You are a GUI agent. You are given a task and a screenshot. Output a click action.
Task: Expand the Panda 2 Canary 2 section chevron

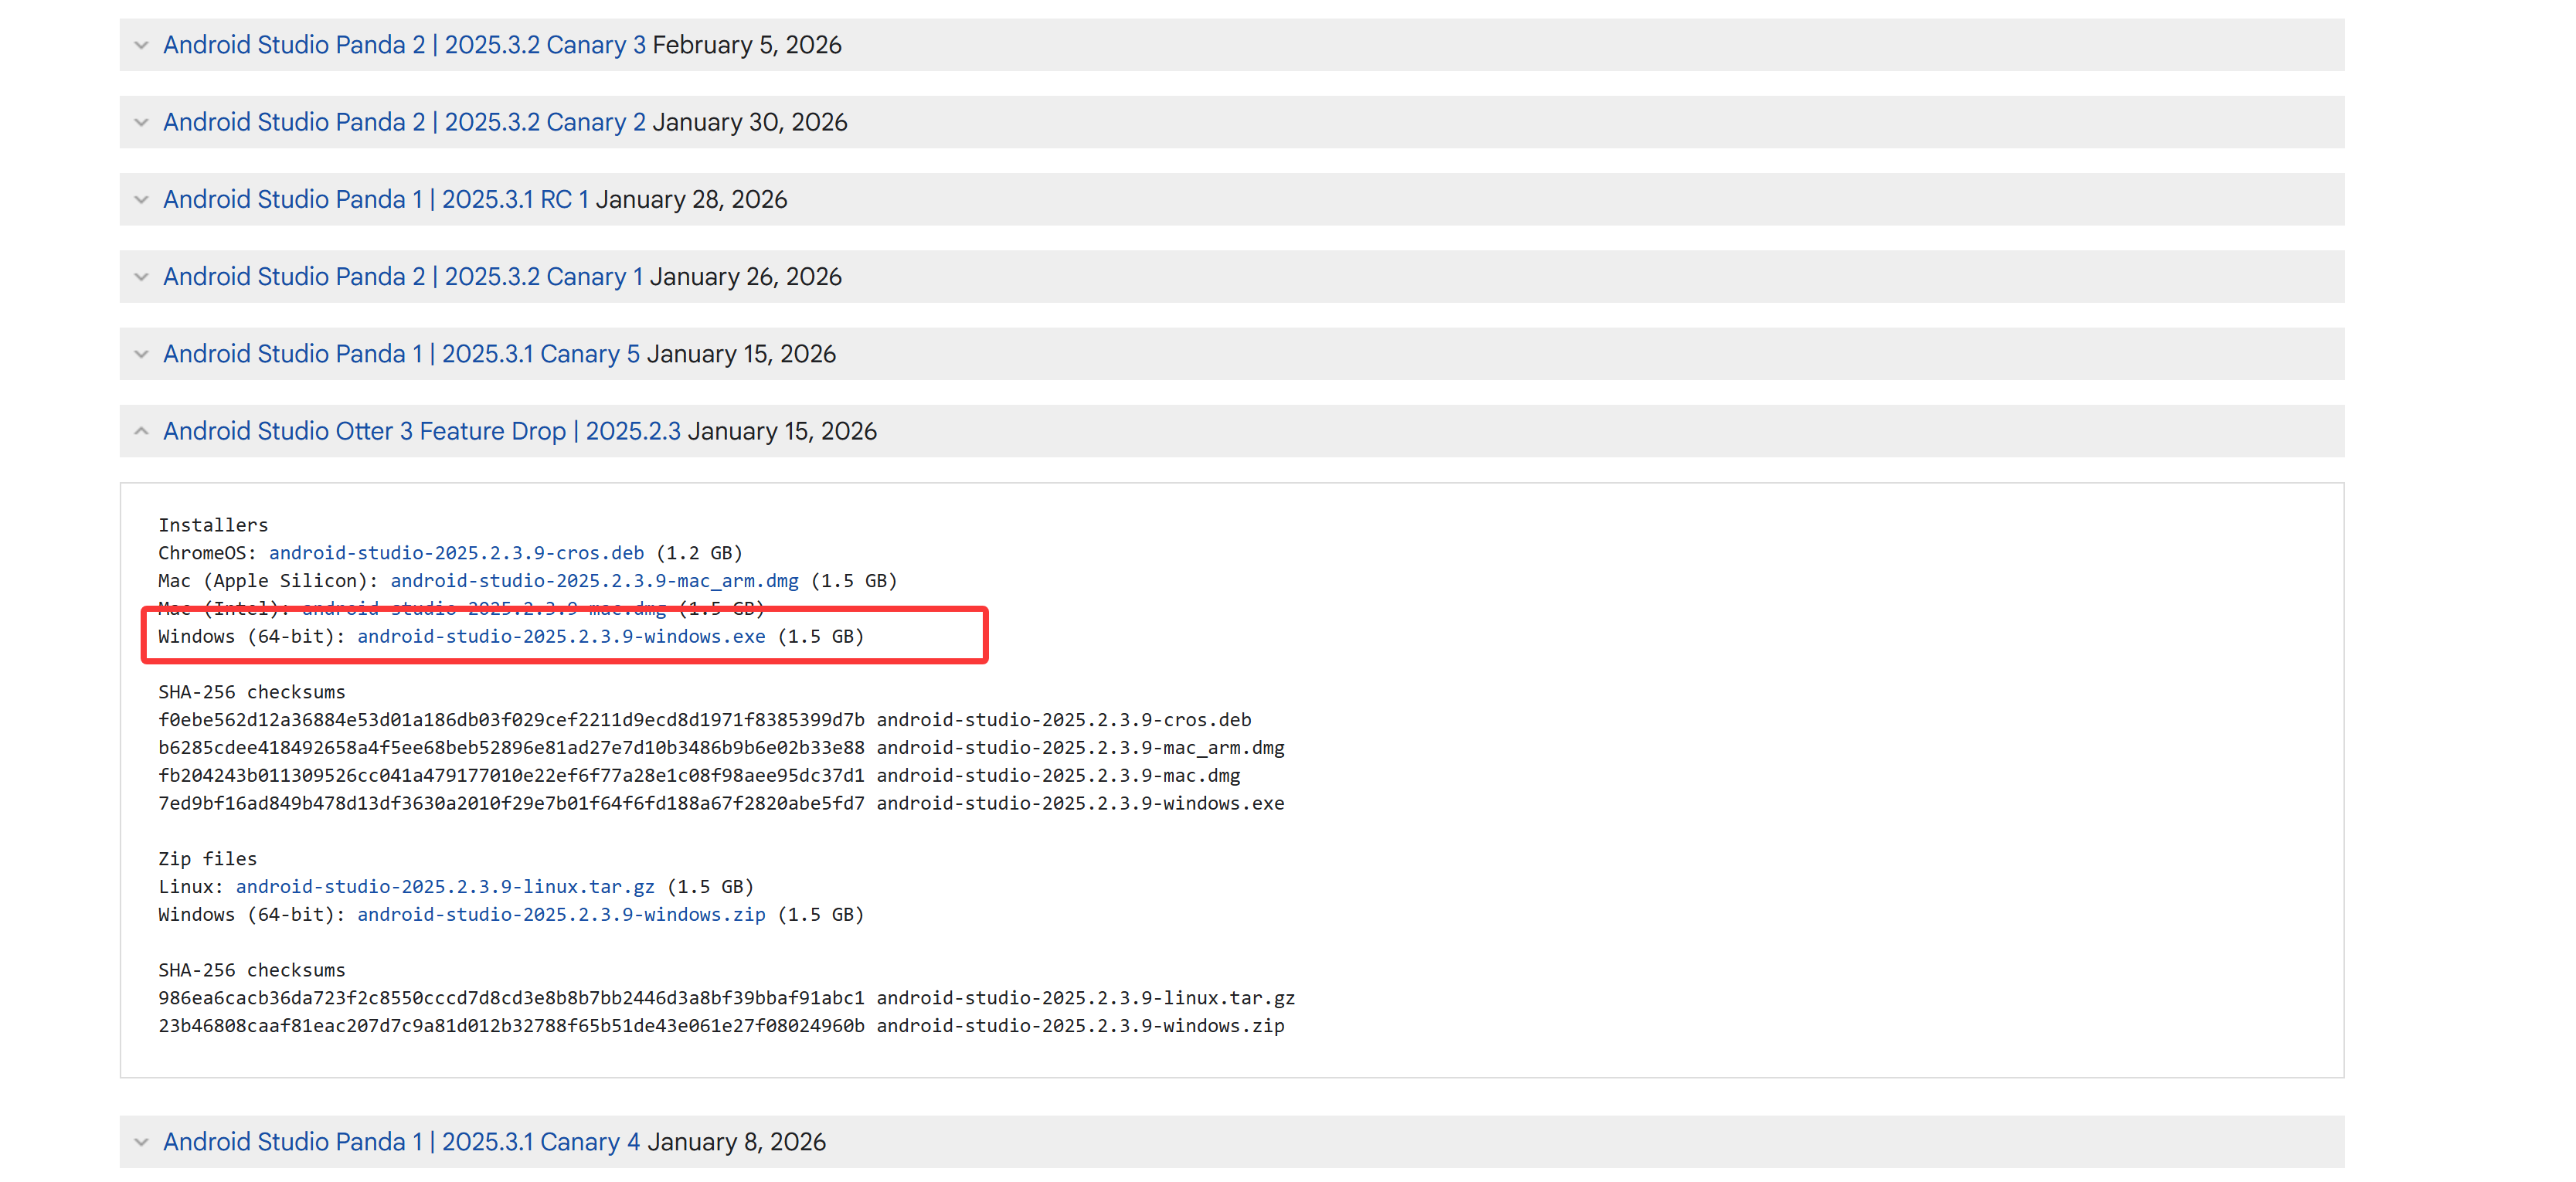click(141, 122)
